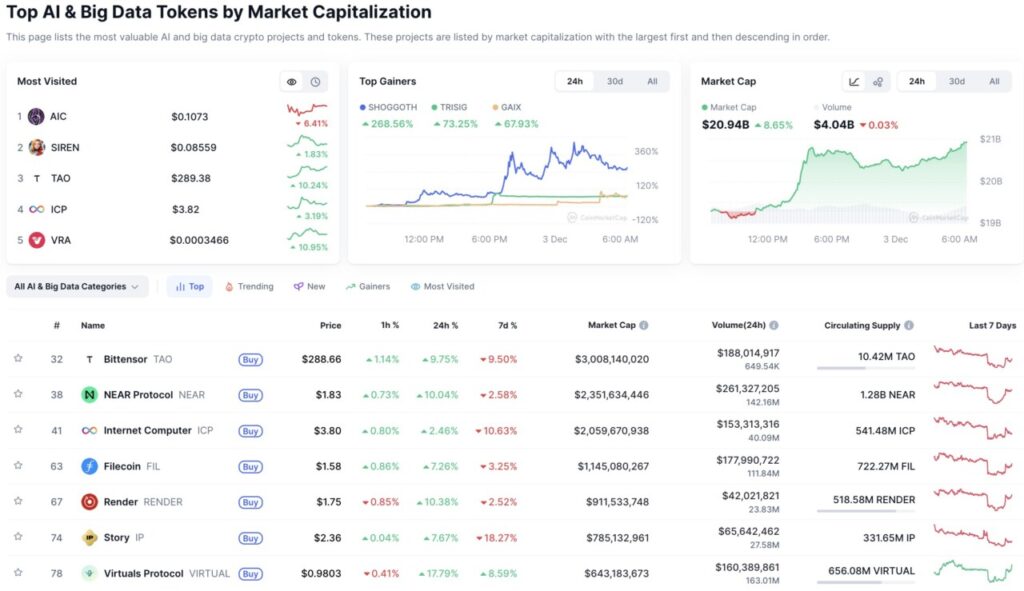This screenshot has height=591, width=1024.
Task: Sort the table by Price column header
Action: point(330,325)
